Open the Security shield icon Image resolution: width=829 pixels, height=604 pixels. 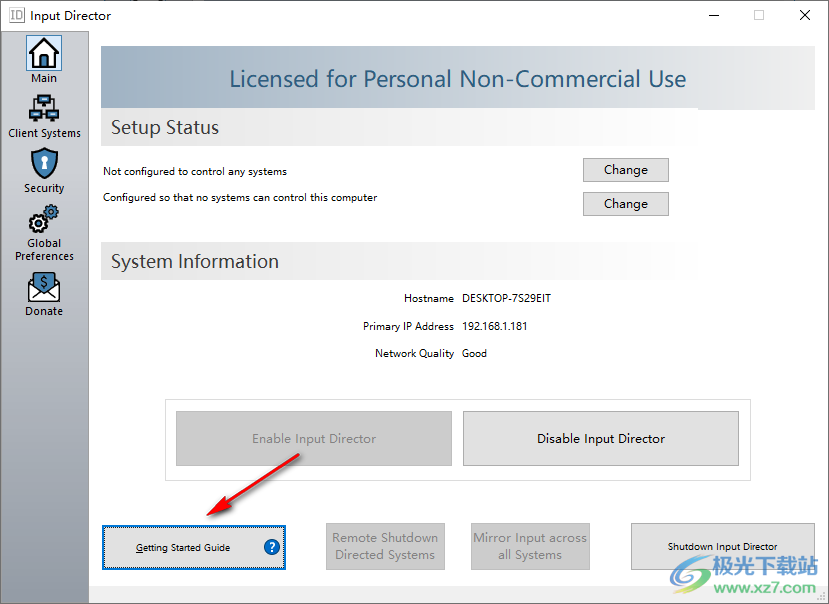click(44, 163)
